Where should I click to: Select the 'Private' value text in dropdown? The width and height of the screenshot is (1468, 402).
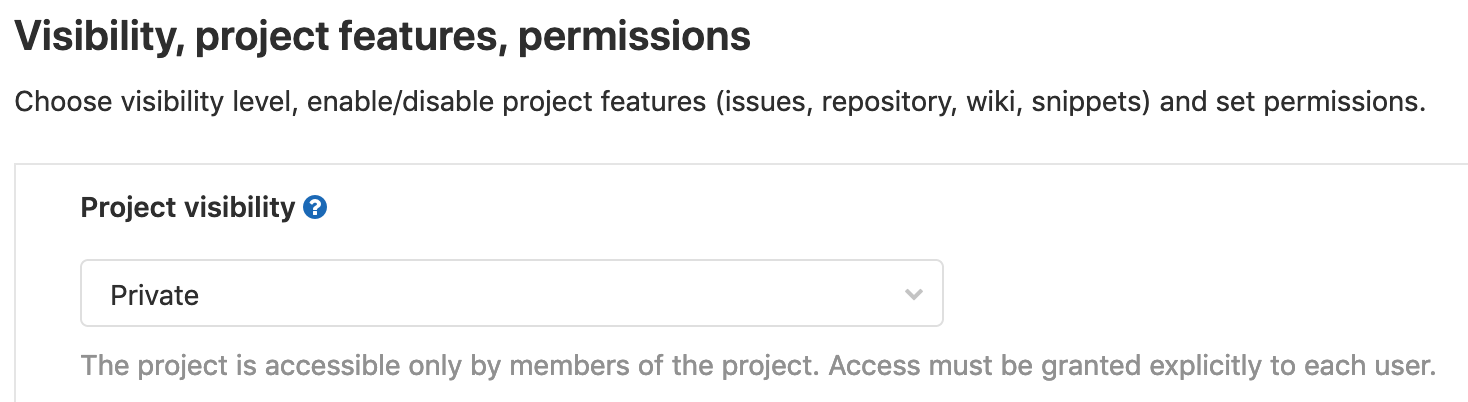(x=155, y=296)
